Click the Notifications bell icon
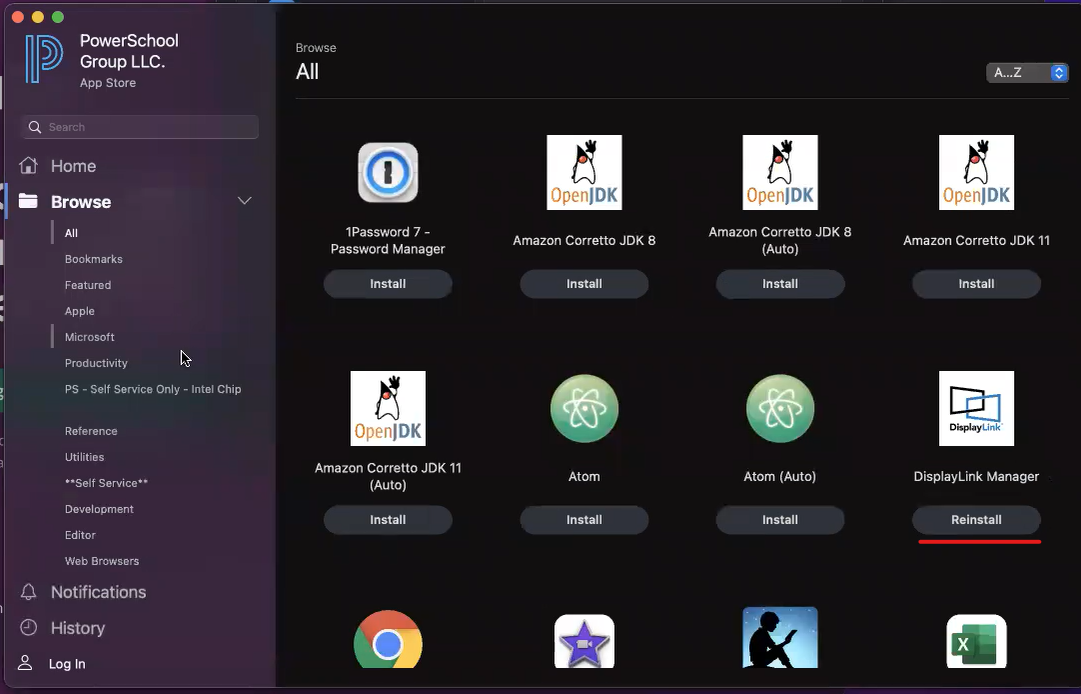Viewport: 1081px width, 694px height. 28,591
